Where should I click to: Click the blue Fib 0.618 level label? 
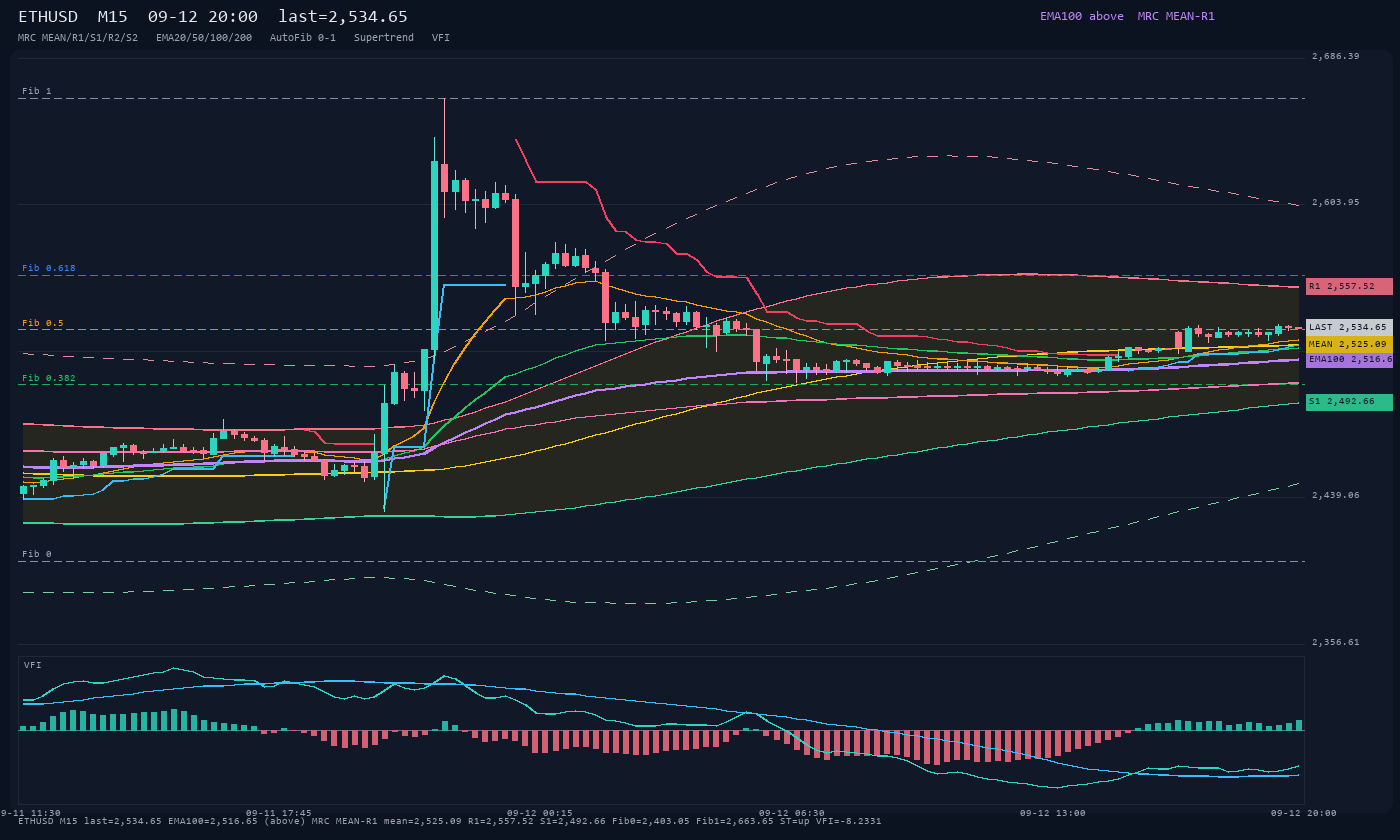click(x=49, y=268)
